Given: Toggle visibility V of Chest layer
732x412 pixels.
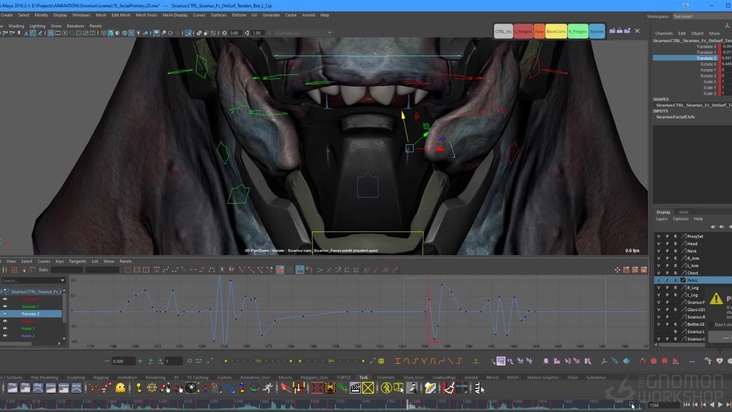Looking at the screenshot, I should point(659,273).
